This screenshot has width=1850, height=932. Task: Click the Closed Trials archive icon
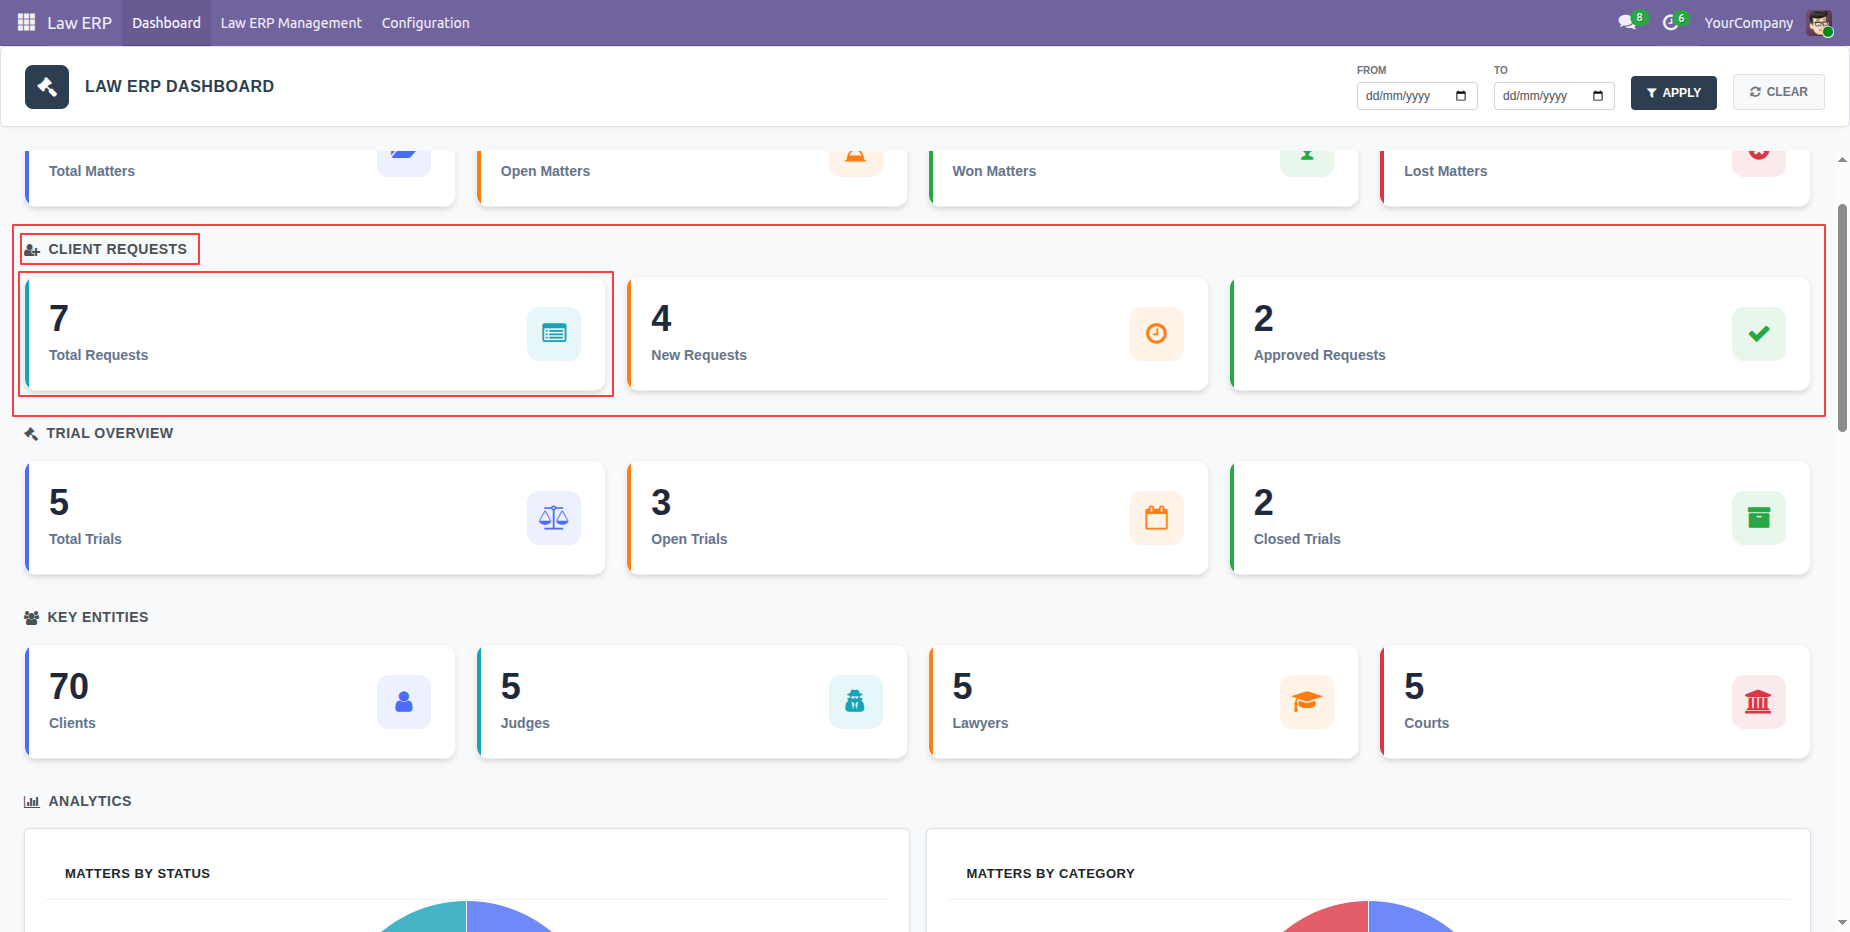pyautogui.click(x=1759, y=518)
